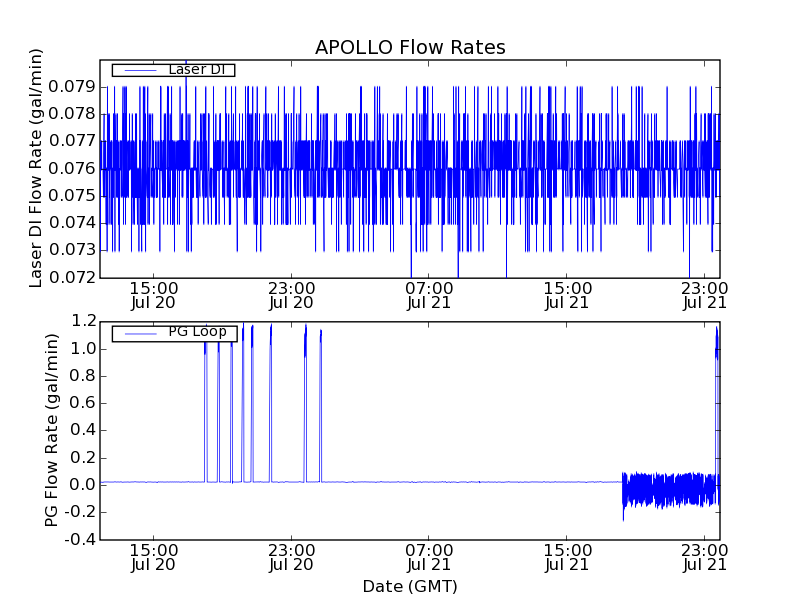Click the 0.6 tick on PG Flow axis
The image size is (800, 600).
tap(83, 403)
